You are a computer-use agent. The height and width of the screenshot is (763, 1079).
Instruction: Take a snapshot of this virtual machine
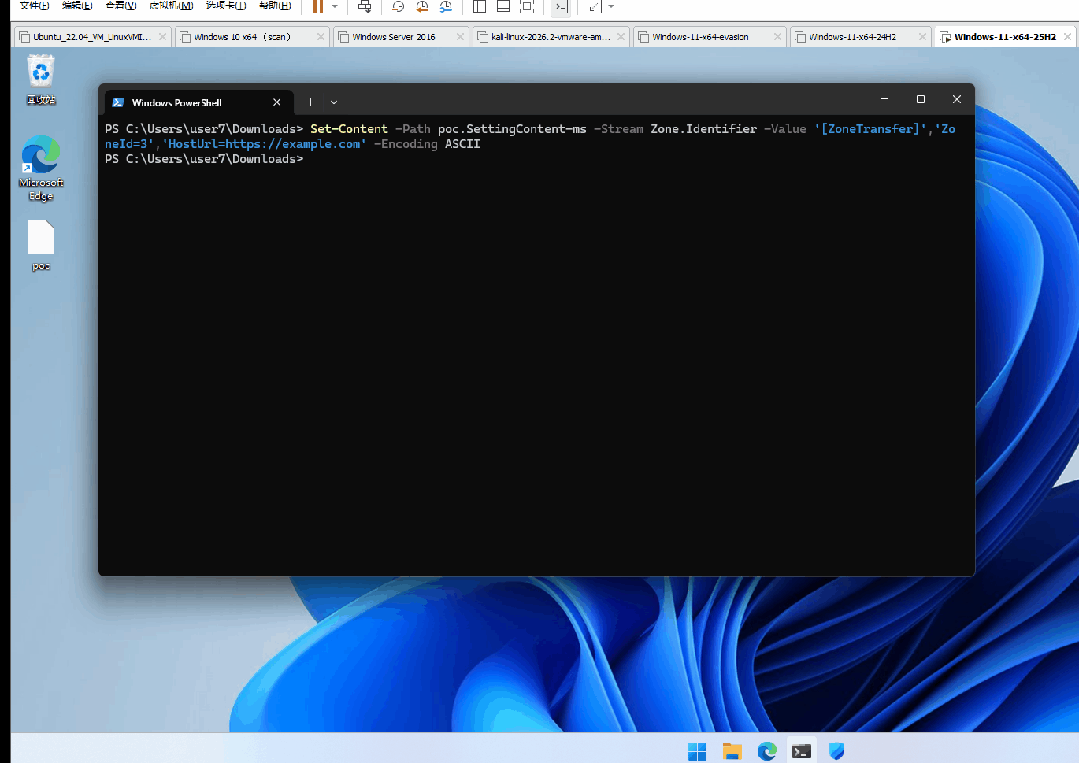pos(398,7)
